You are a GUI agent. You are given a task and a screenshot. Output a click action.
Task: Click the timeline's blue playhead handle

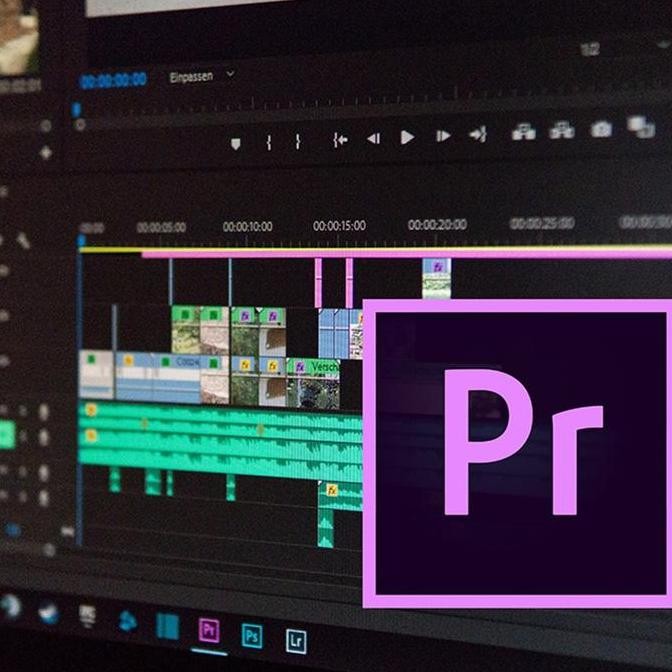point(81,240)
